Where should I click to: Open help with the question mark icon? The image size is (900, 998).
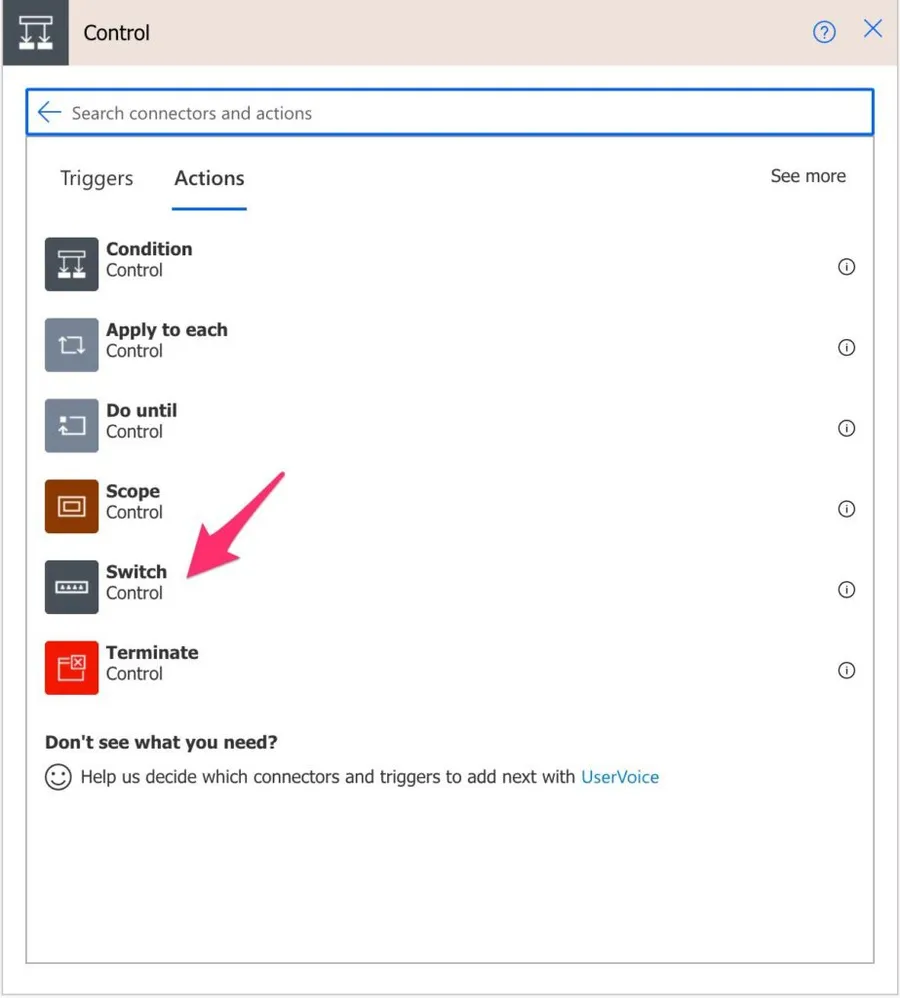tap(824, 33)
